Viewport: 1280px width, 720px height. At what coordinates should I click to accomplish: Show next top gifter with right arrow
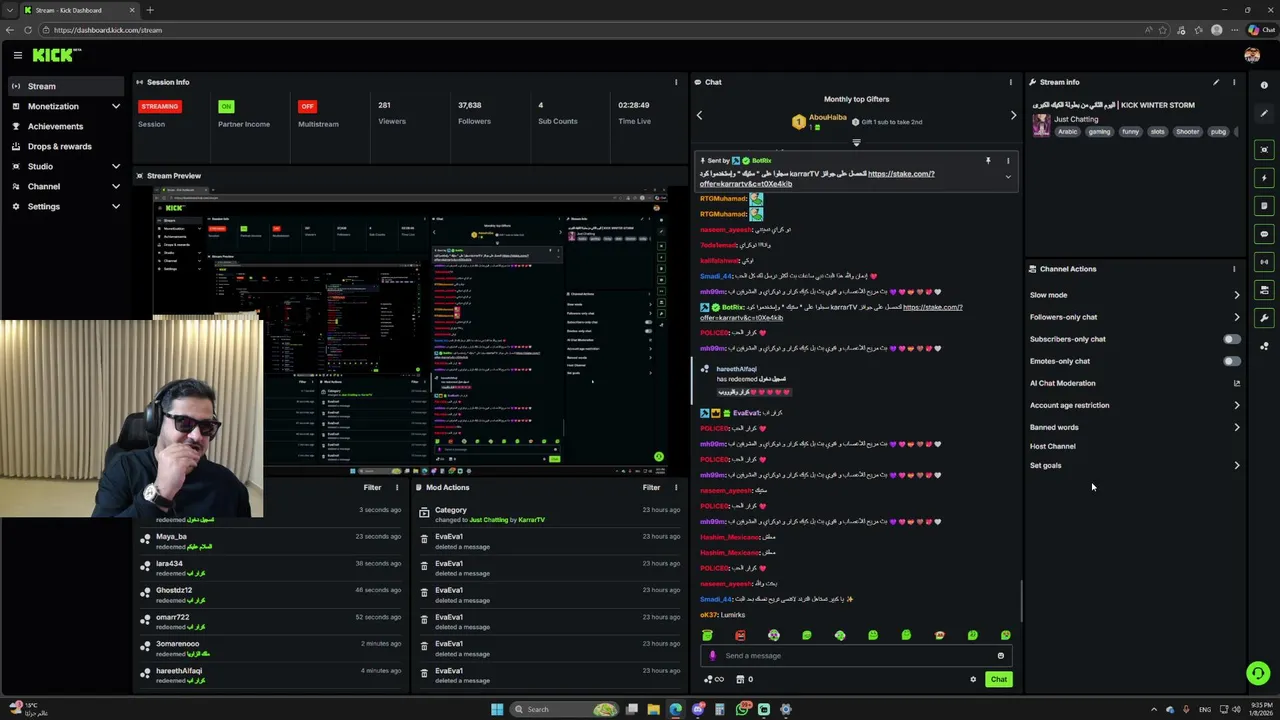pyautogui.click(x=1013, y=115)
